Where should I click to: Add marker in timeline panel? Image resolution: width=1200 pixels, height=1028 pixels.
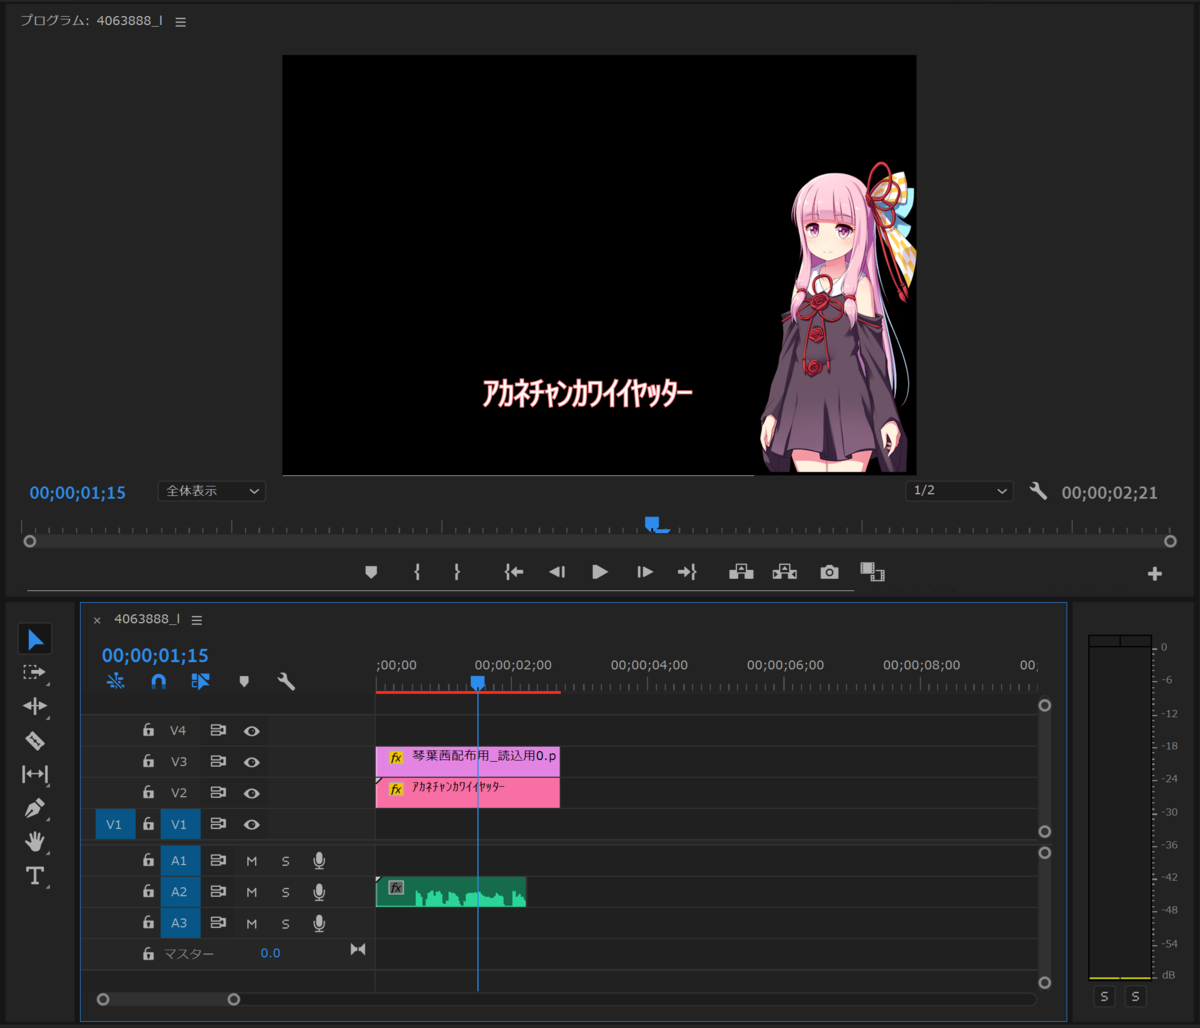(244, 682)
